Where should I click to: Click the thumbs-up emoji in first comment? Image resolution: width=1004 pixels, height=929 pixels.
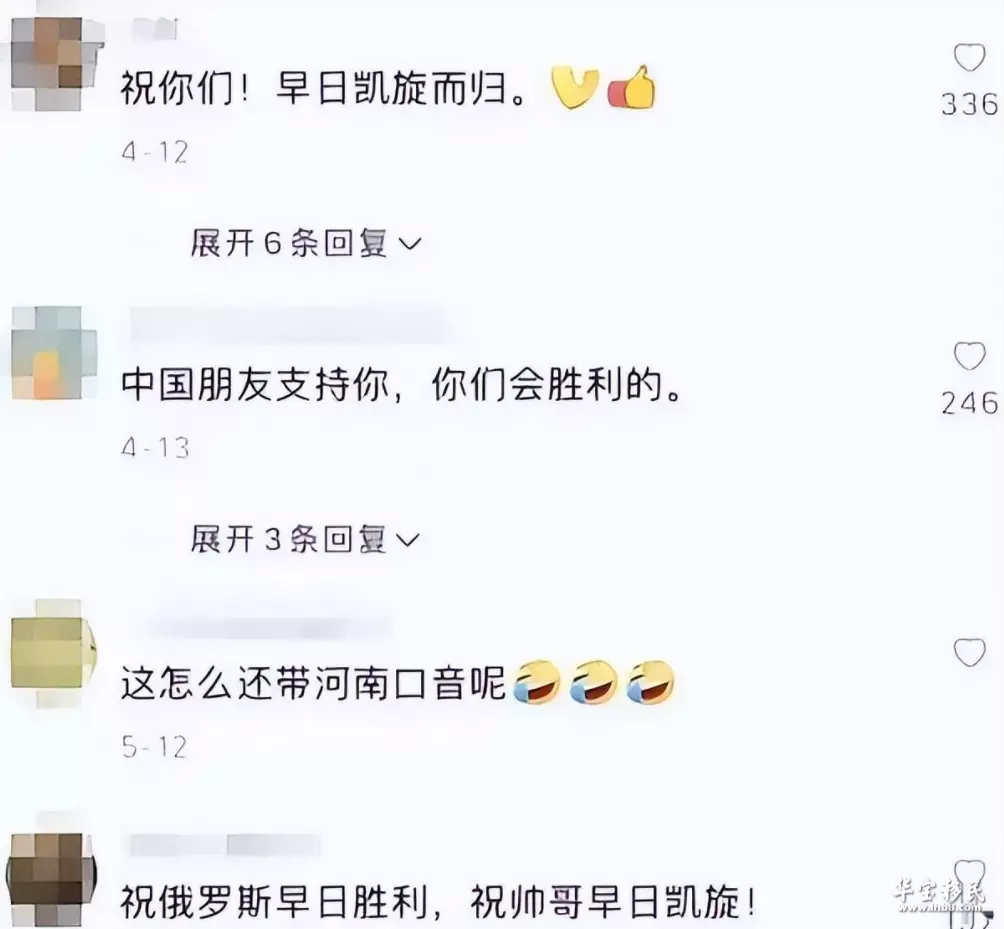[x=632, y=87]
